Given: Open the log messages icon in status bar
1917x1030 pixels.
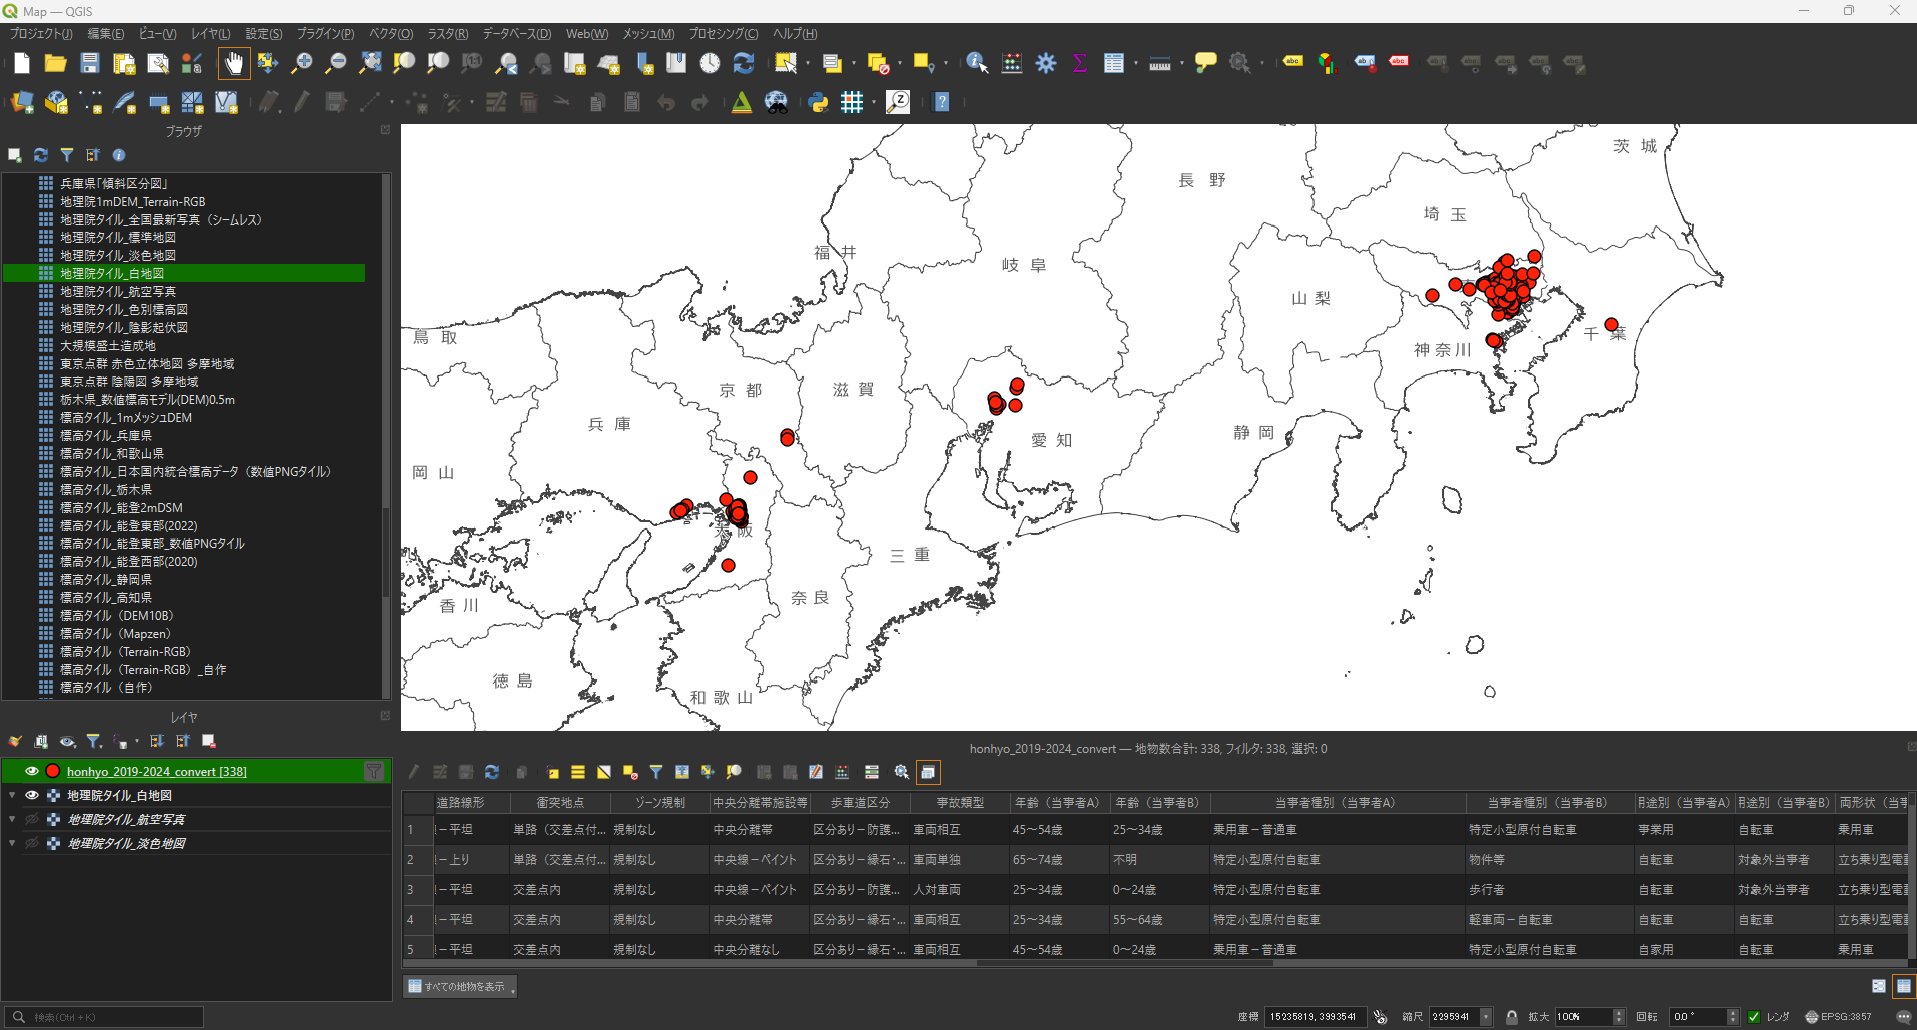Looking at the screenshot, I should click(x=1903, y=1017).
